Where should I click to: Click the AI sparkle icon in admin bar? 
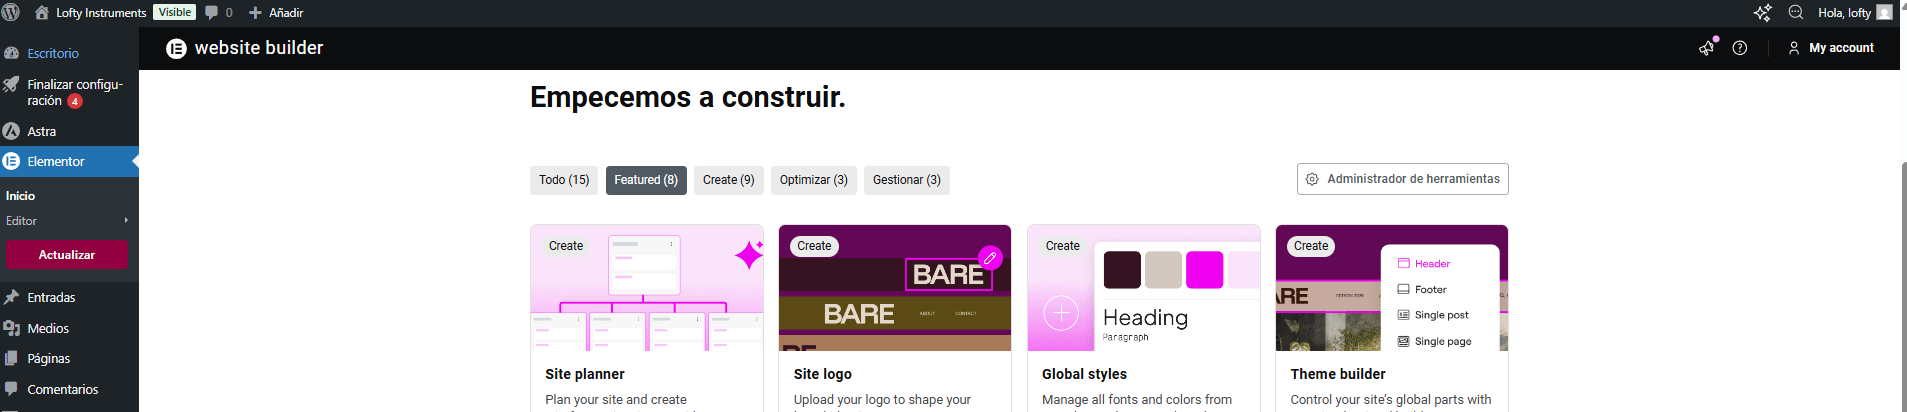point(1762,13)
